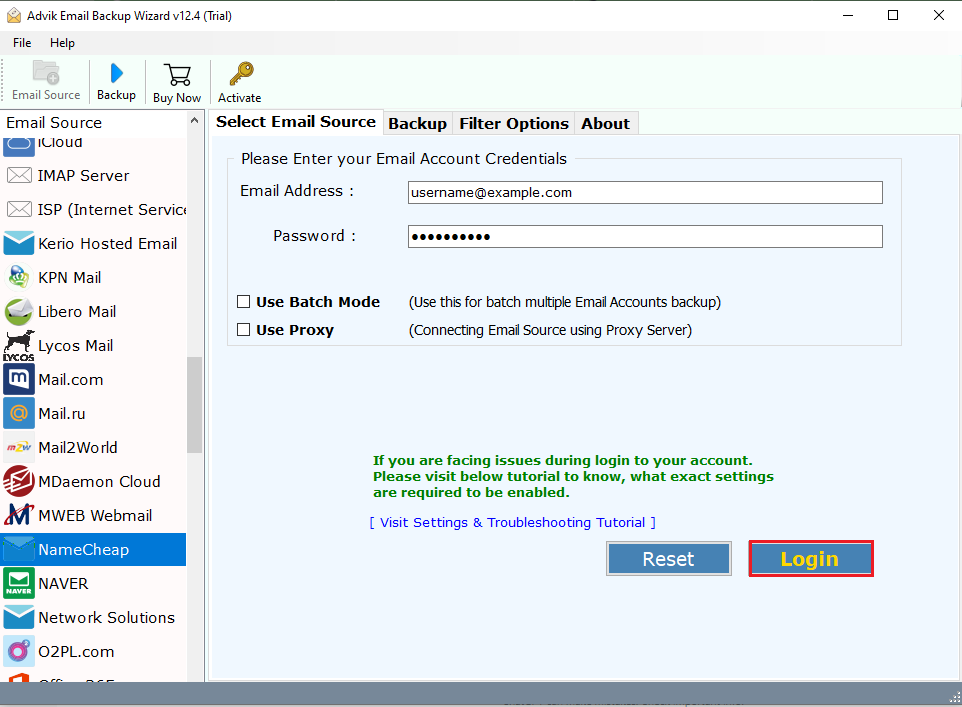
Task: Select KPN Mail source
Action: click(94, 277)
